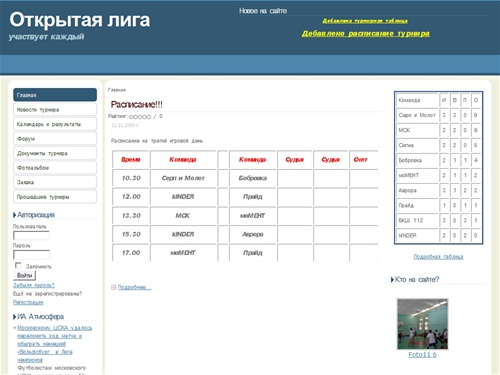Open the Регистрация link
Screen dimensions: 500x375
click(x=28, y=302)
